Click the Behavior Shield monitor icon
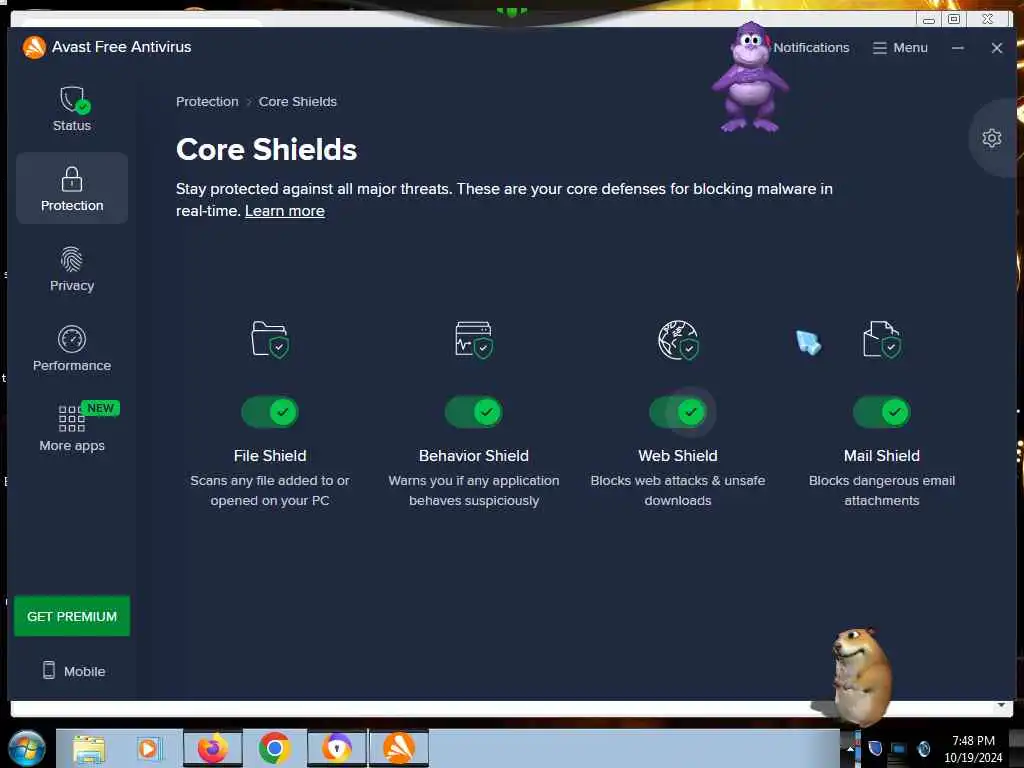Image resolution: width=1024 pixels, height=768 pixels. [x=473, y=339]
